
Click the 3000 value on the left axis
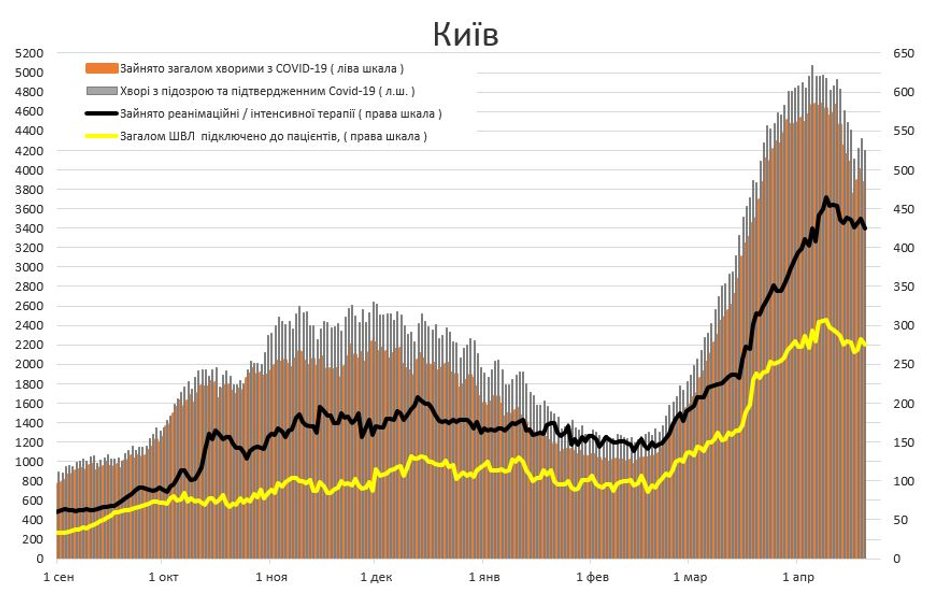(30, 267)
